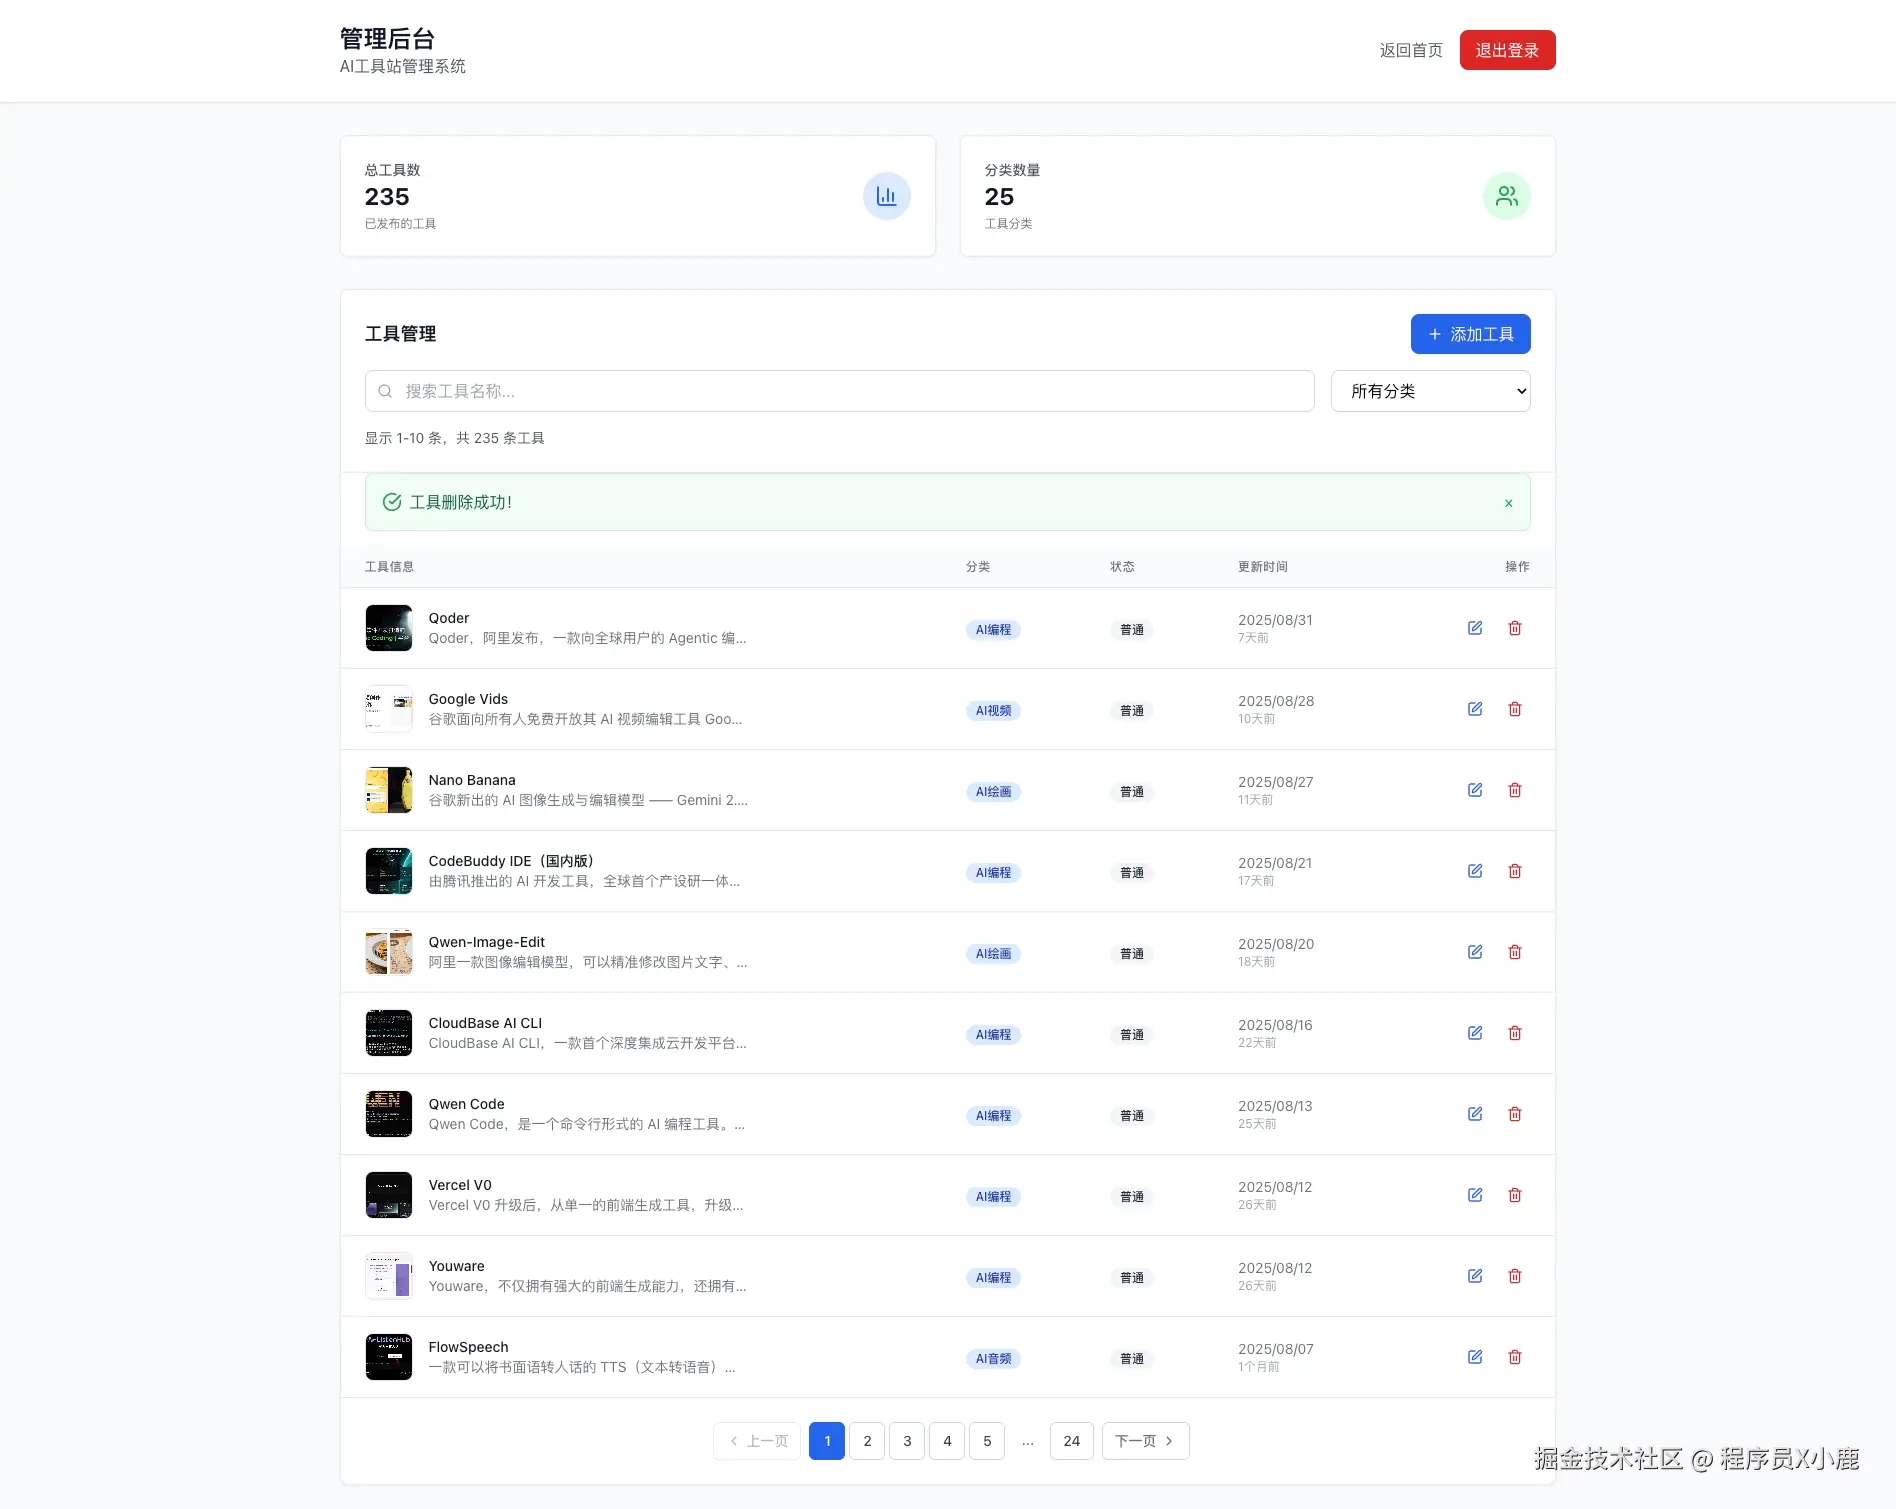The height and width of the screenshot is (1509, 1896).
Task: Click the Google Vids thumbnail
Action: pyautogui.click(x=389, y=709)
